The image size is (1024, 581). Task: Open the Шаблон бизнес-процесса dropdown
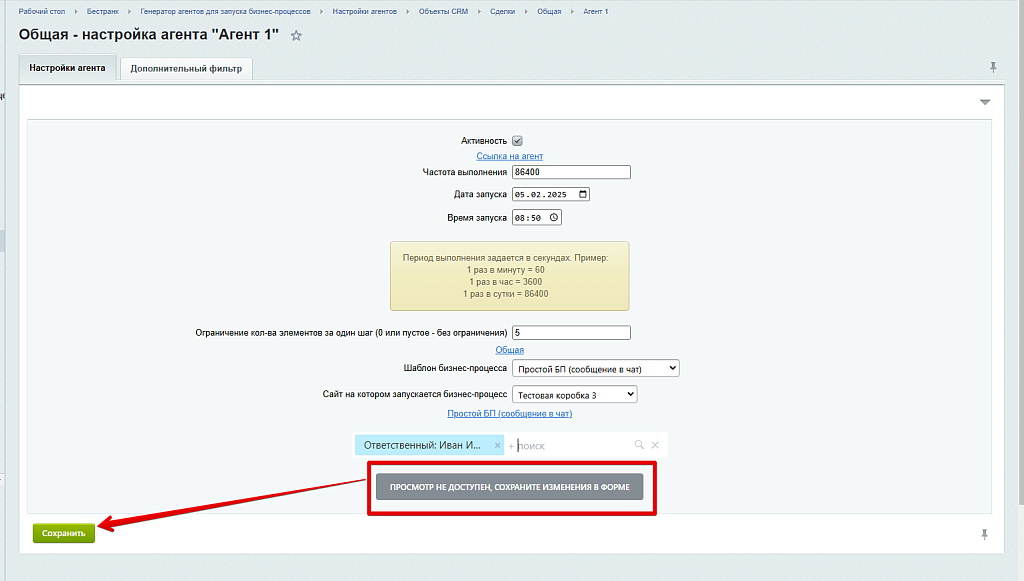pos(595,368)
